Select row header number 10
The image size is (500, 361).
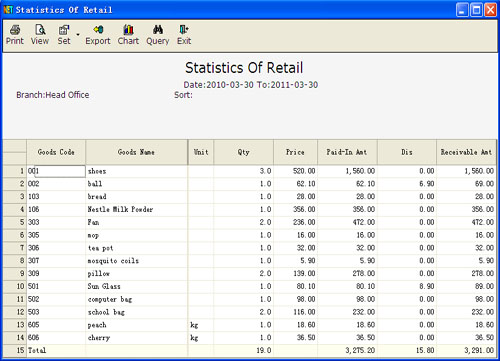pos(15,286)
